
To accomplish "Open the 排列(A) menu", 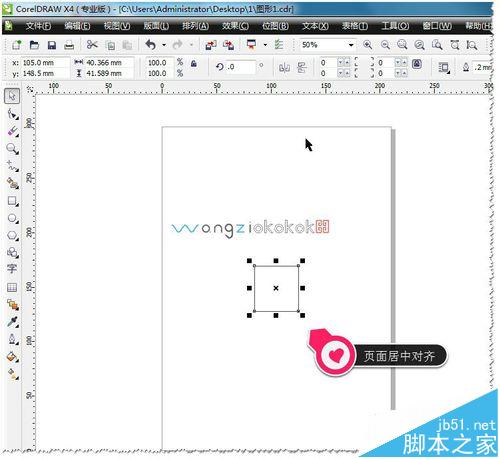I will tap(195, 26).
